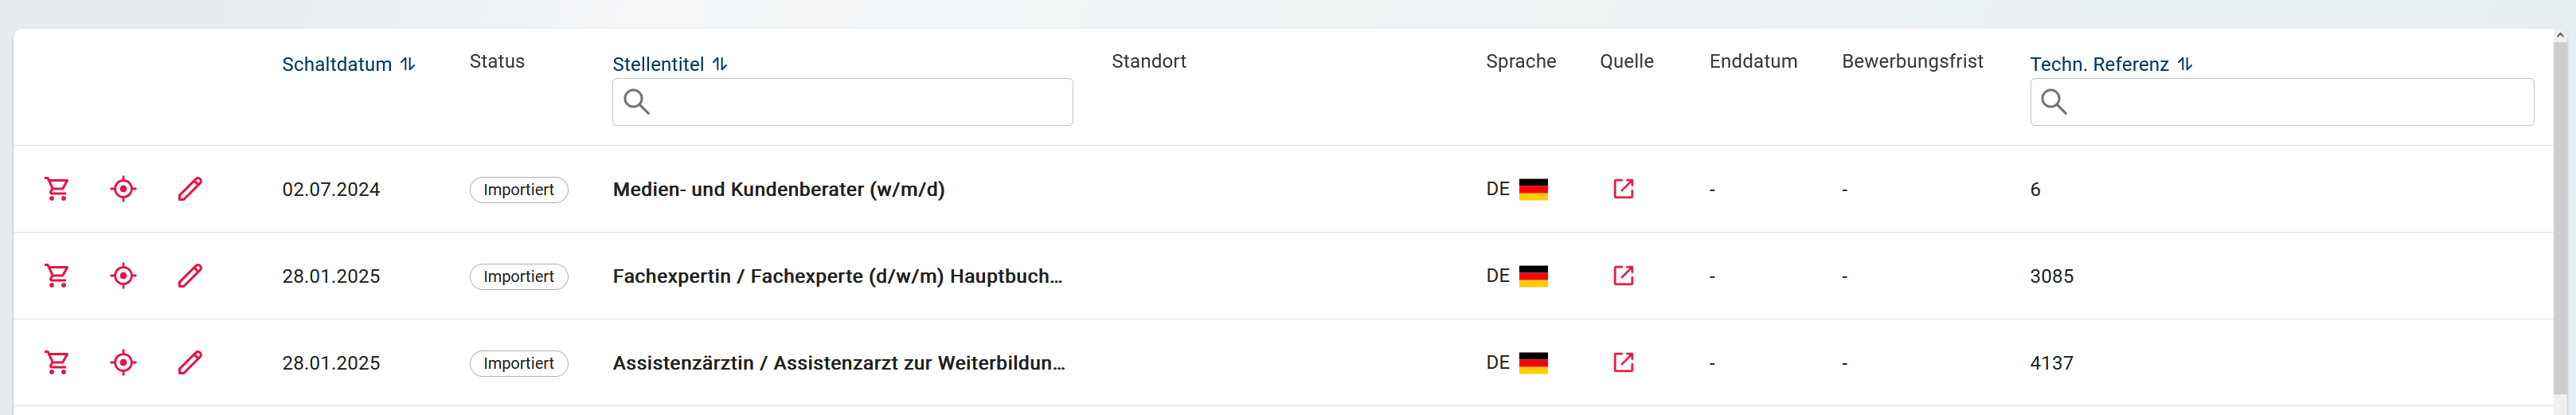Image resolution: width=2576 pixels, height=415 pixels.
Task: Edit the Assistenzärztin / Assistenzarzt entry
Action: click(190, 363)
